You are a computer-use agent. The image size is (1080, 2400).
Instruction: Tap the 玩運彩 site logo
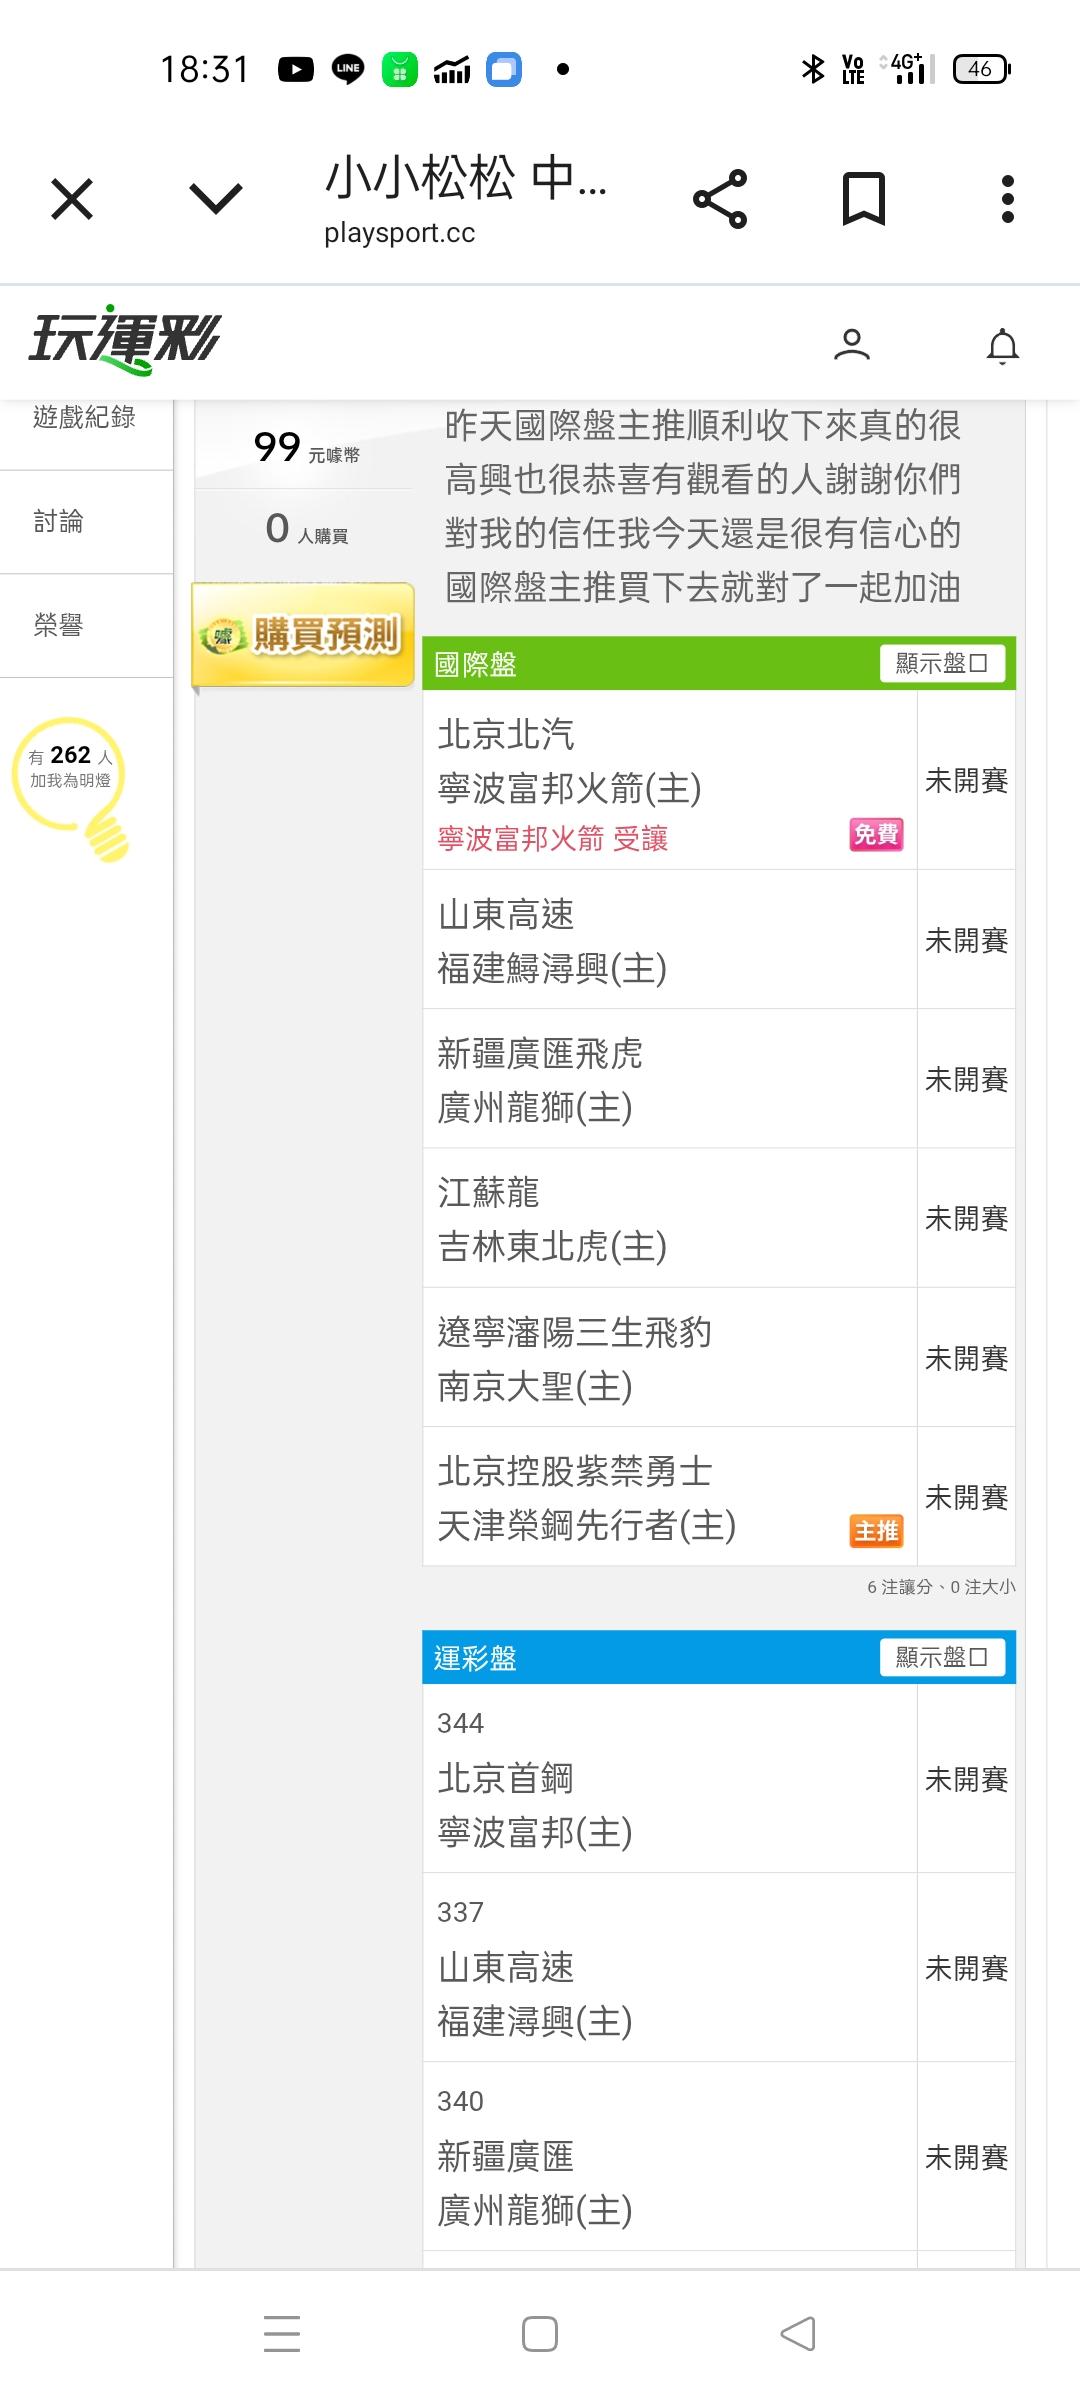pyautogui.click(x=124, y=340)
